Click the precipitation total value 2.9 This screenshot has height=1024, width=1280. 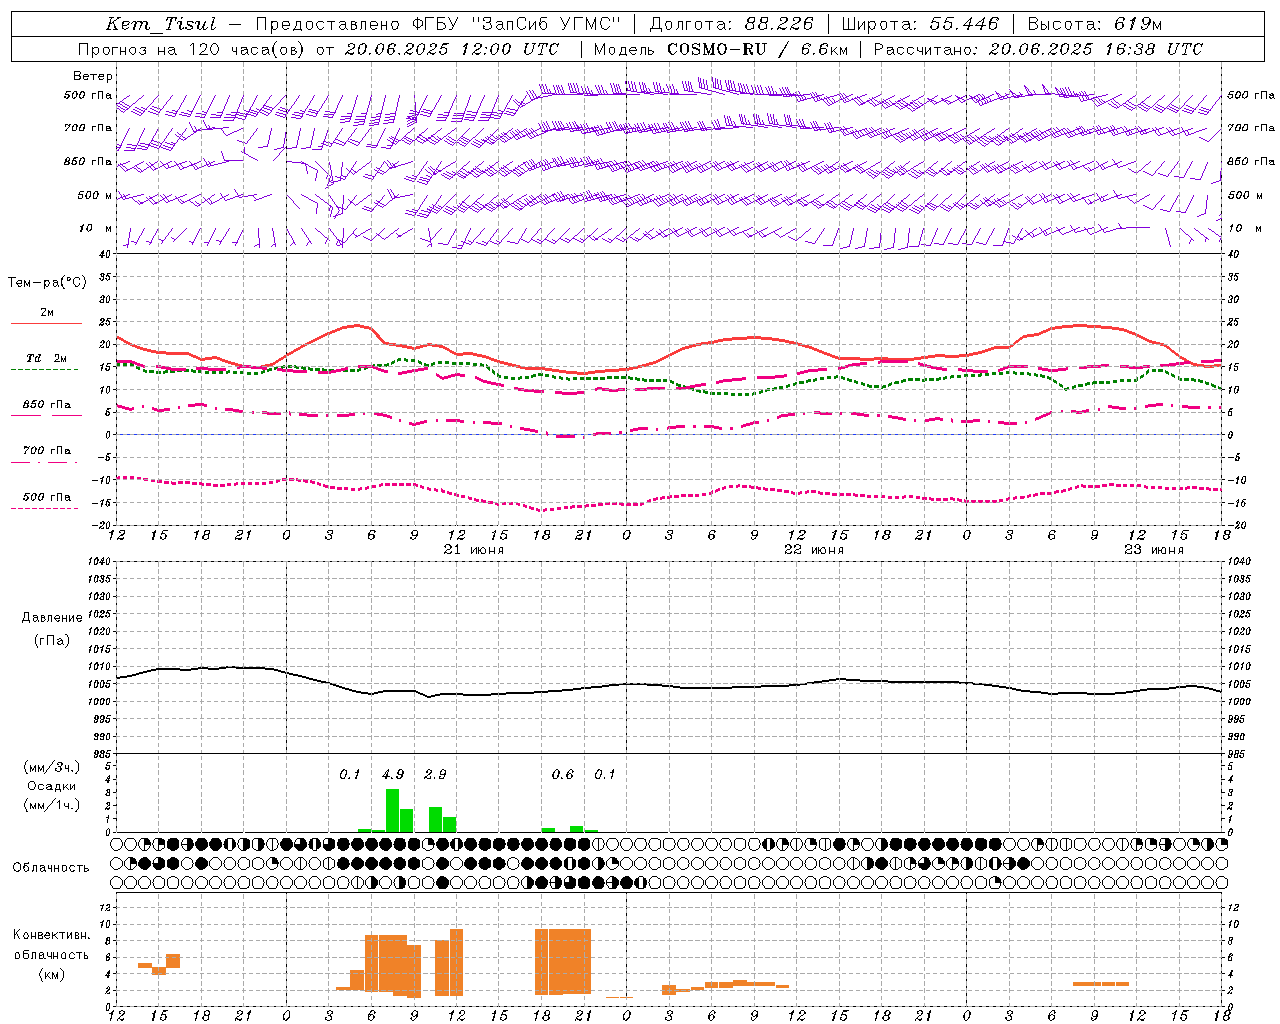coord(435,774)
